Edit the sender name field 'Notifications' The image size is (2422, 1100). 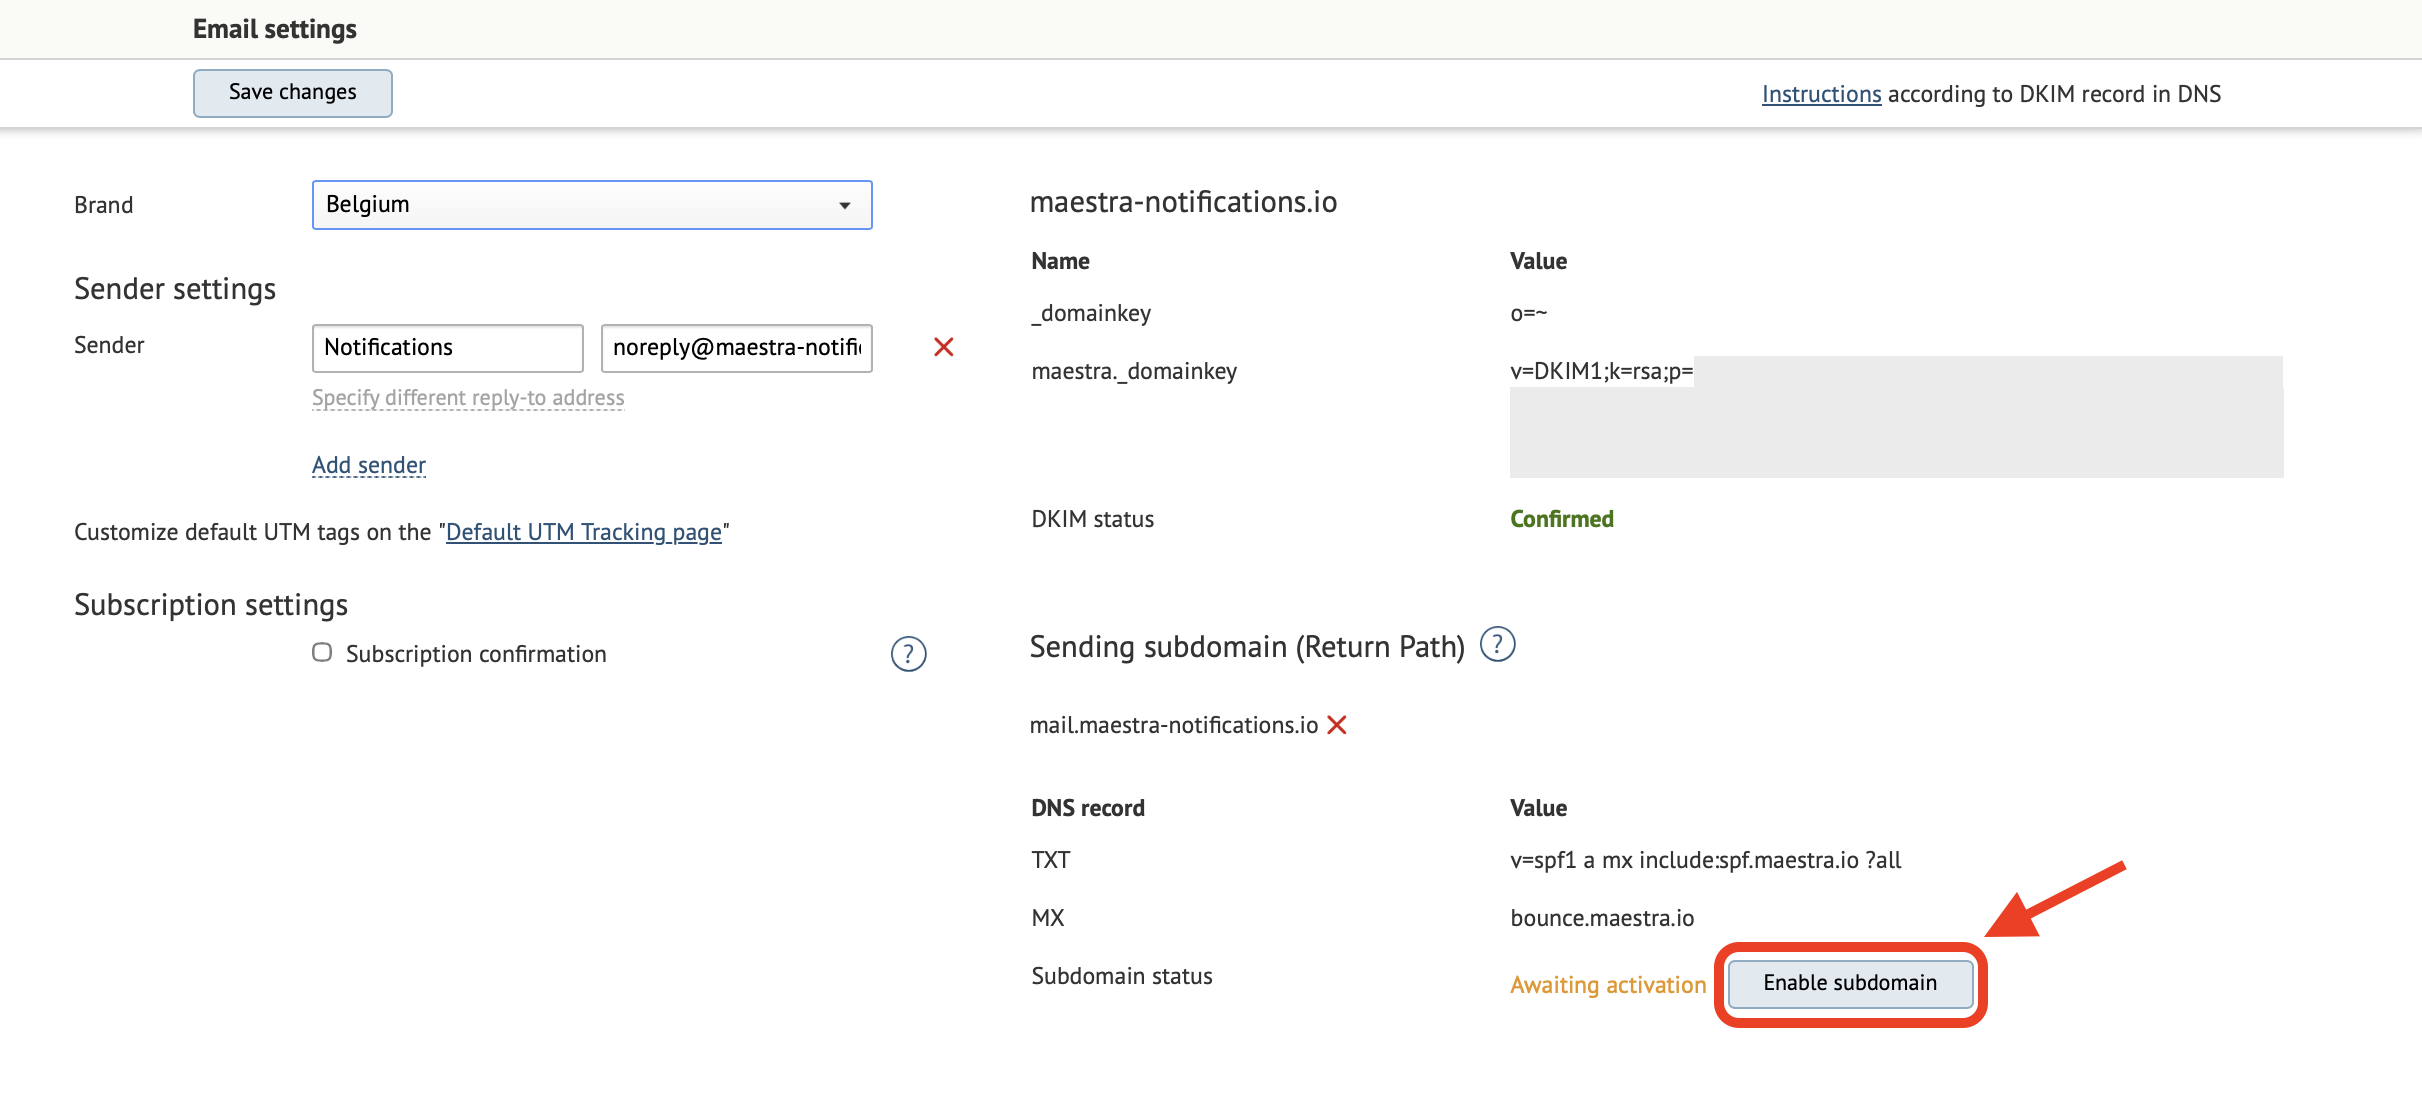tap(447, 348)
